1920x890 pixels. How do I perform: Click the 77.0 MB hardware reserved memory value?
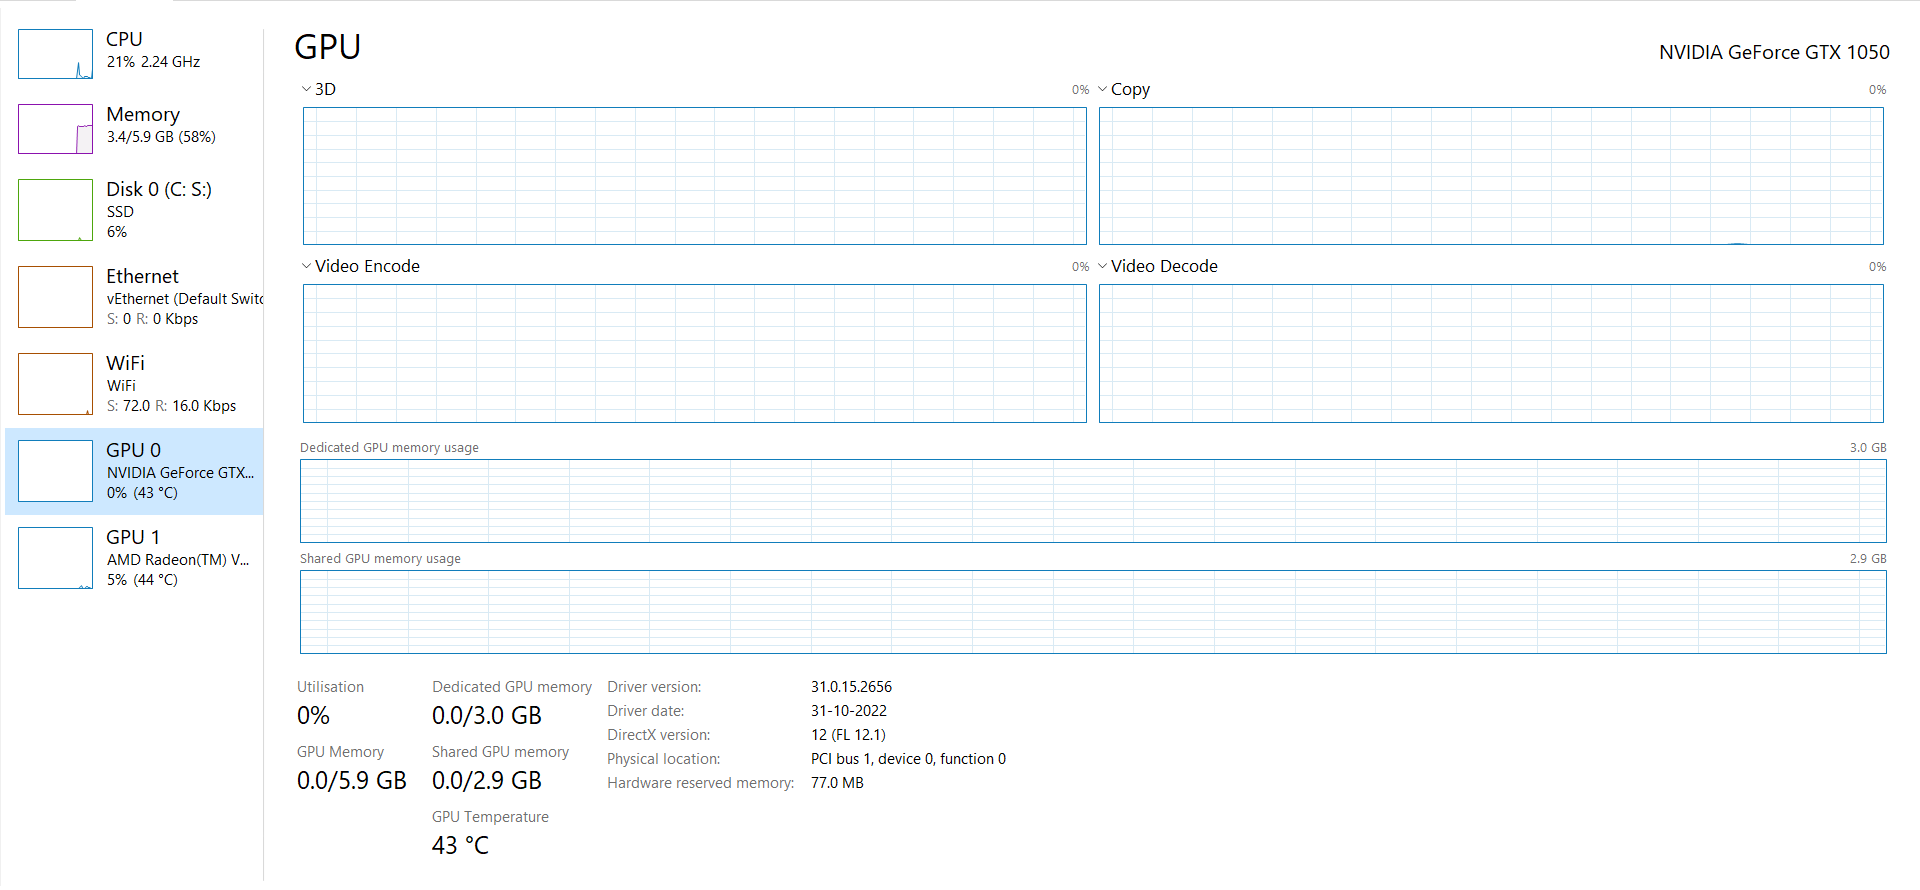(837, 783)
